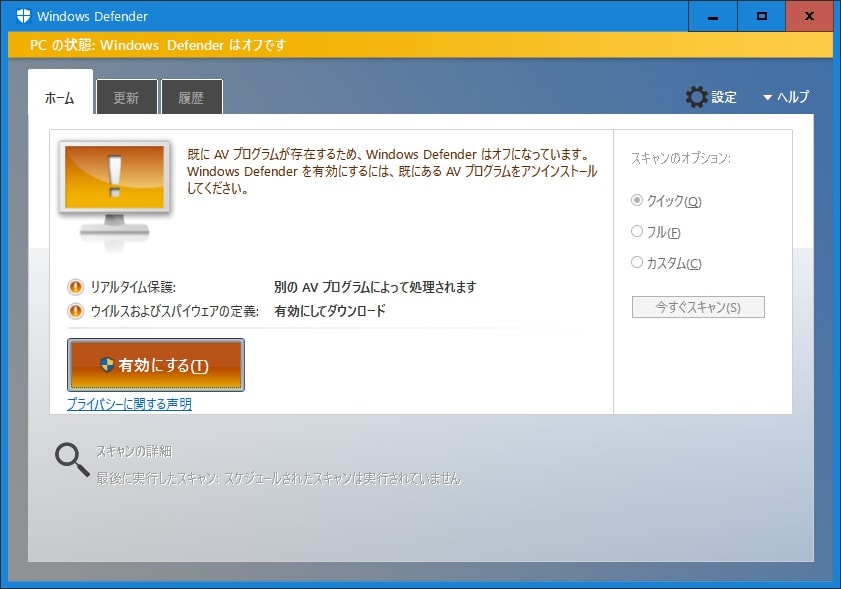Open the 更新 tab
The width and height of the screenshot is (841, 589).
tap(127, 97)
